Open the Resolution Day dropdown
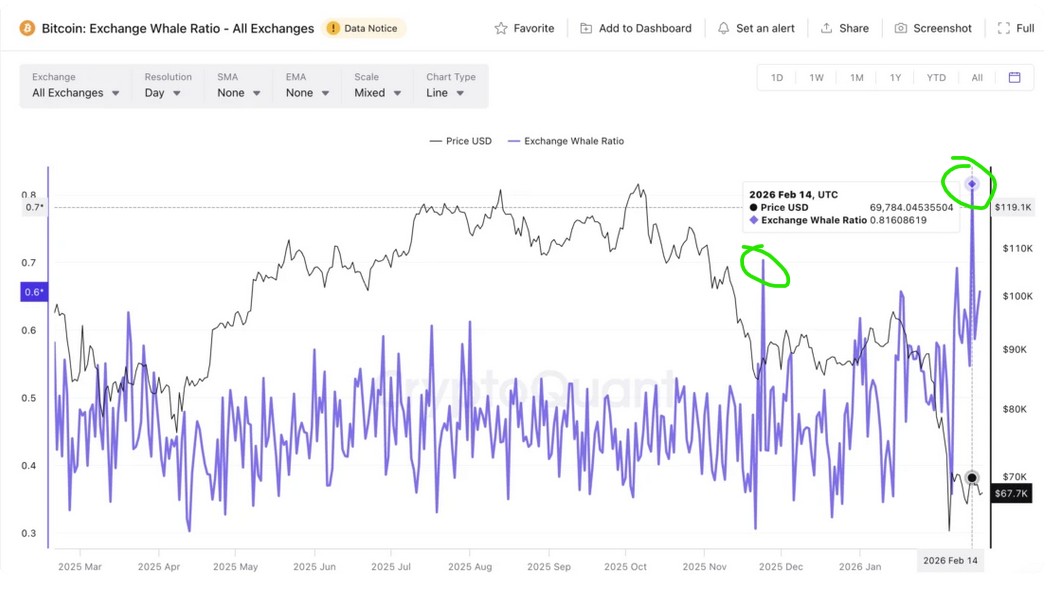This screenshot has width=1062, height=602. tap(163, 93)
